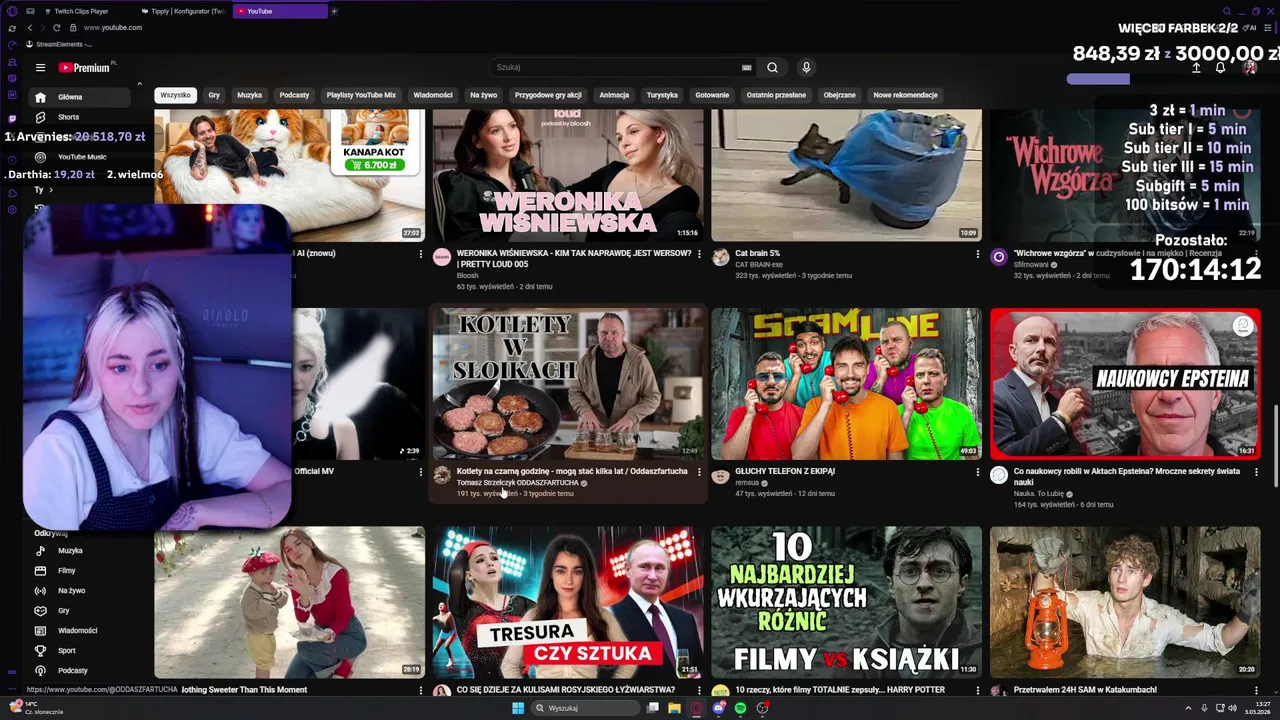
Task: Select Obejrzane filter chip
Action: [839, 95]
